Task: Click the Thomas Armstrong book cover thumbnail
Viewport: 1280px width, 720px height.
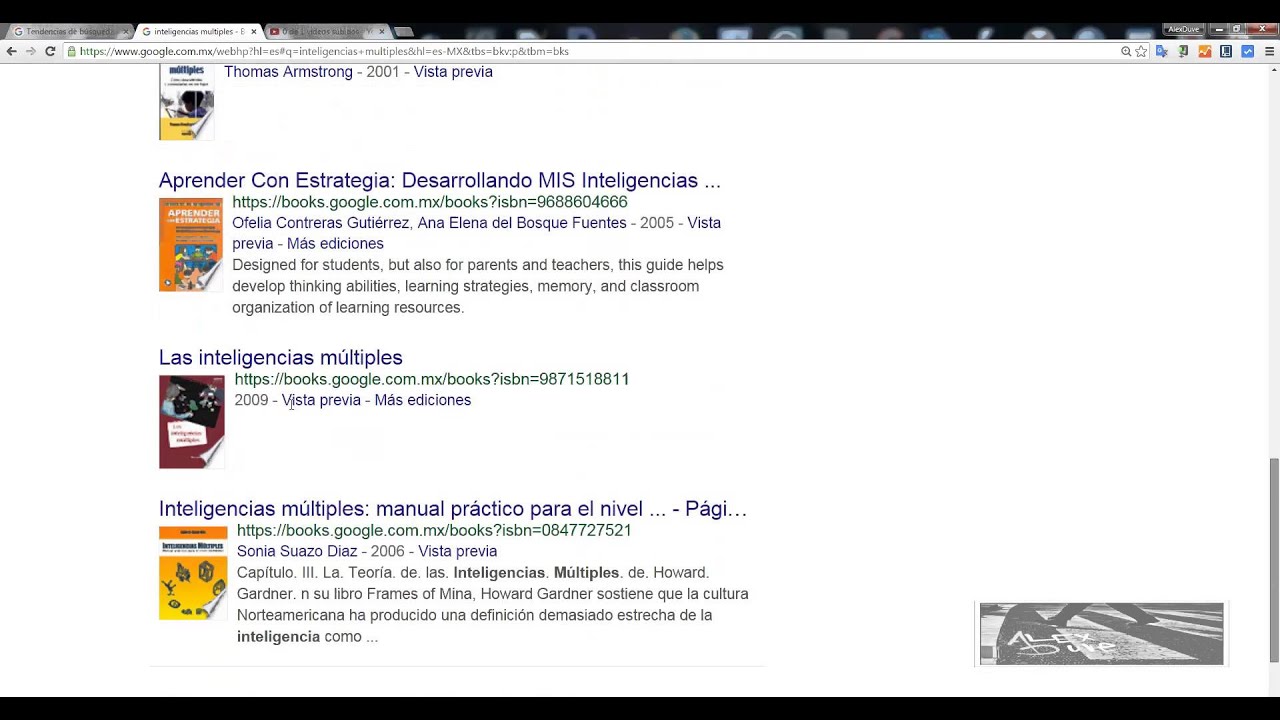Action: click(x=186, y=102)
